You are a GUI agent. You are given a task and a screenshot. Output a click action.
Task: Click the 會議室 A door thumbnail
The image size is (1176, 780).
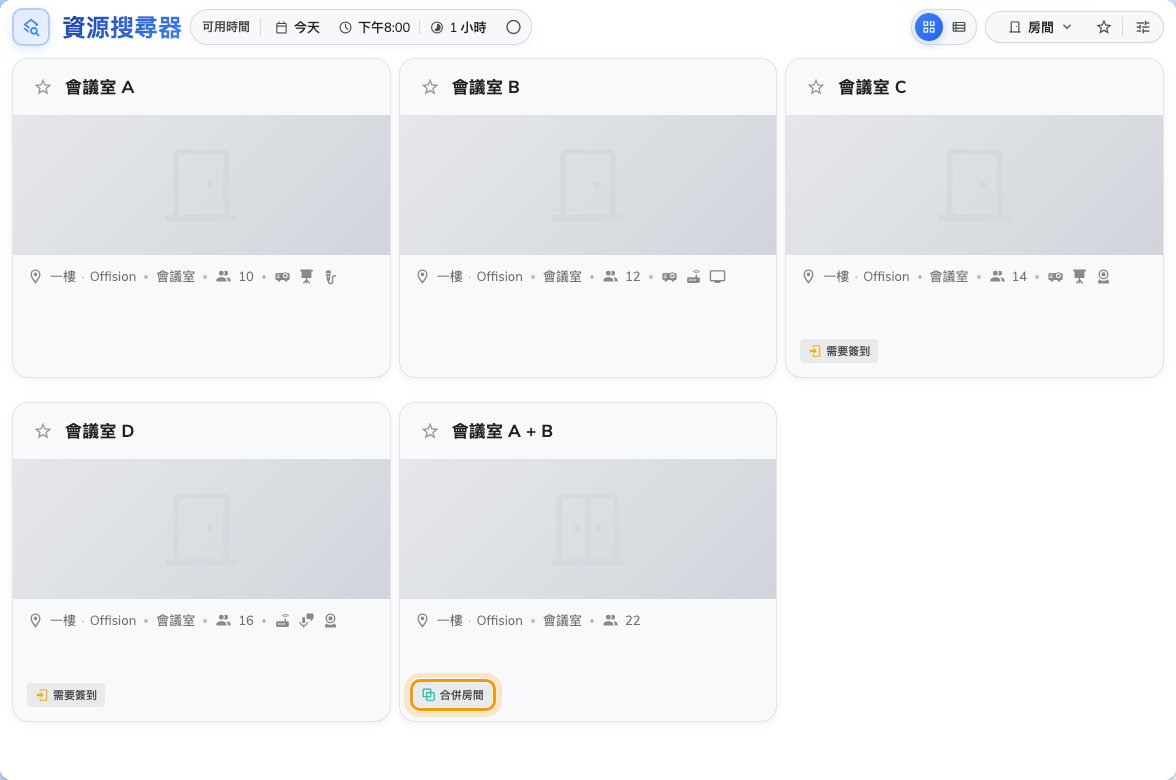click(x=201, y=185)
